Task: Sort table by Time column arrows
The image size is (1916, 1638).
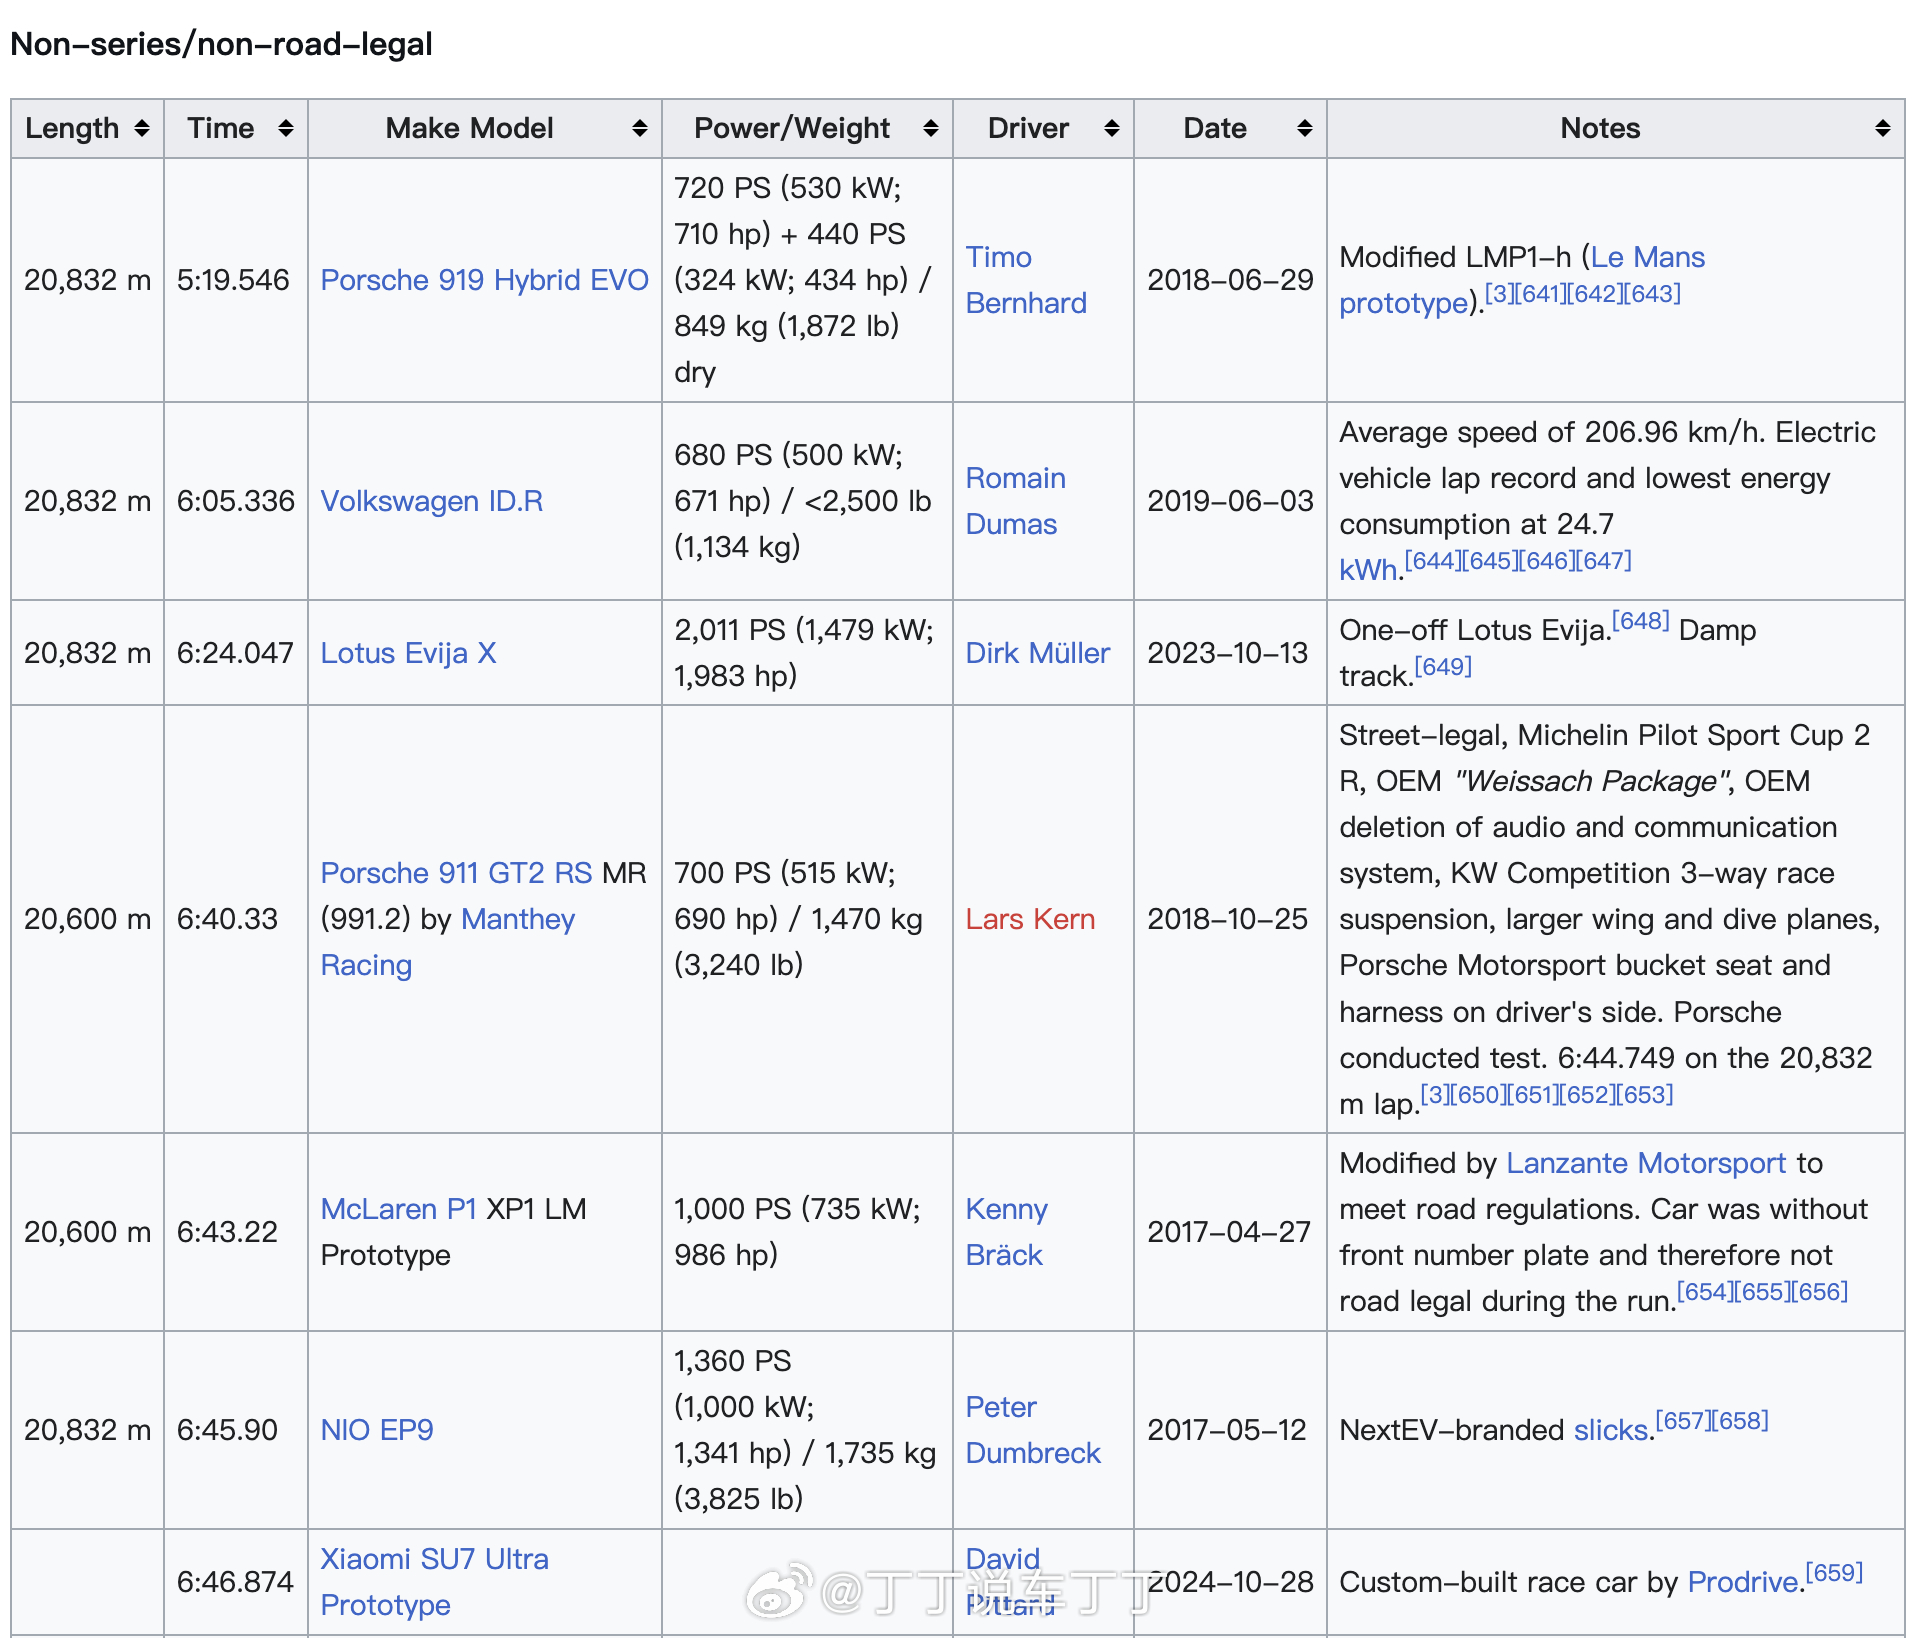Action: [x=286, y=128]
